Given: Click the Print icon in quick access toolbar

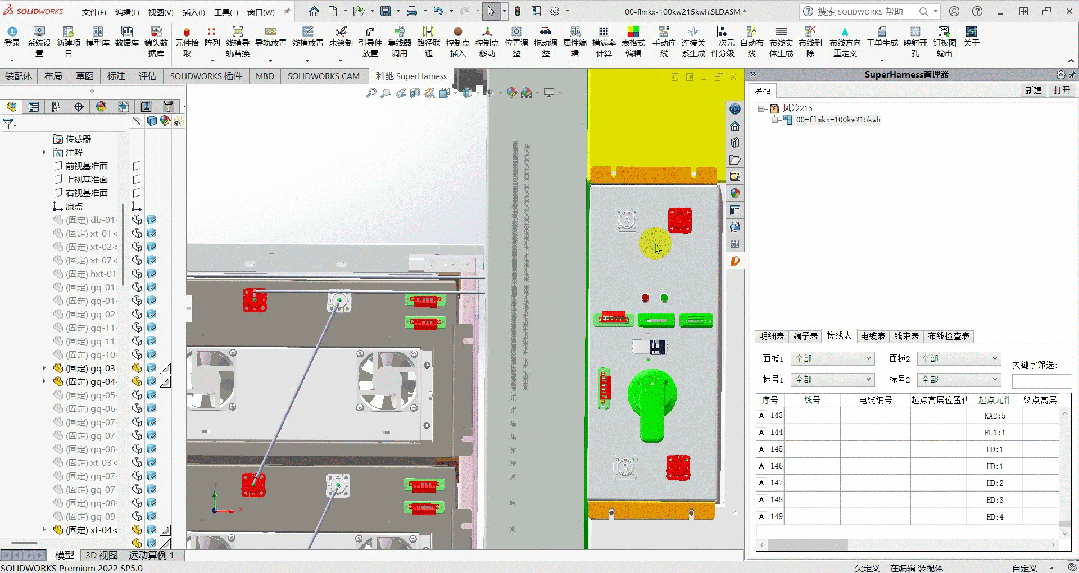Looking at the screenshot, I should click(x=411, y=12).
